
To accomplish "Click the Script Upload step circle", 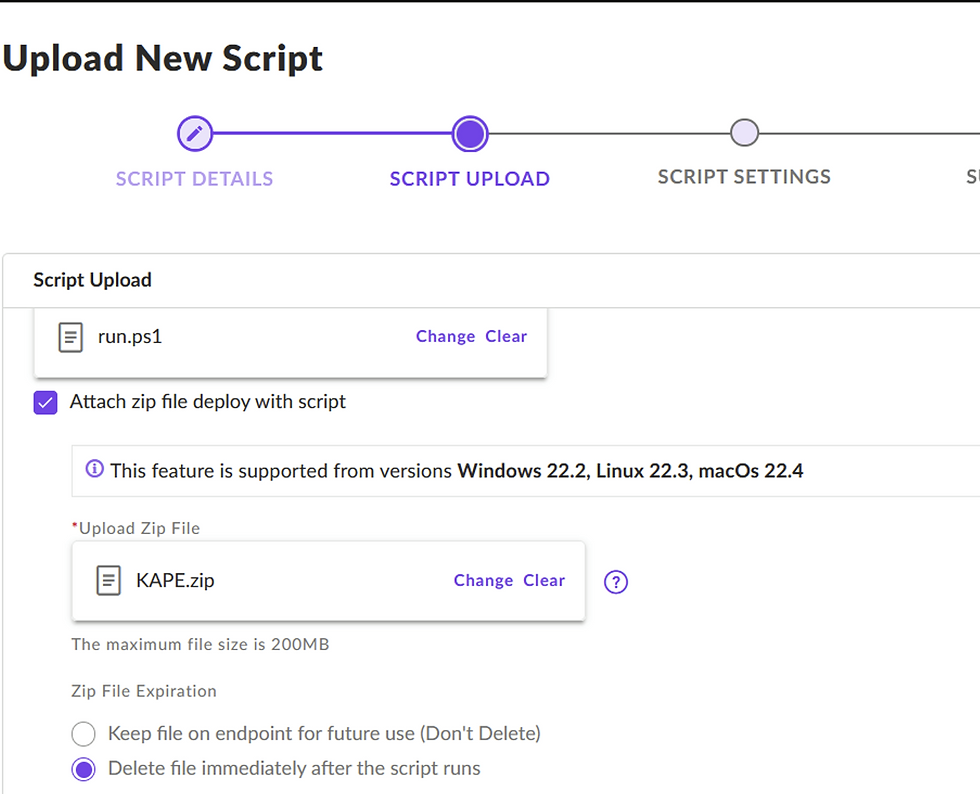I will 469,133.
